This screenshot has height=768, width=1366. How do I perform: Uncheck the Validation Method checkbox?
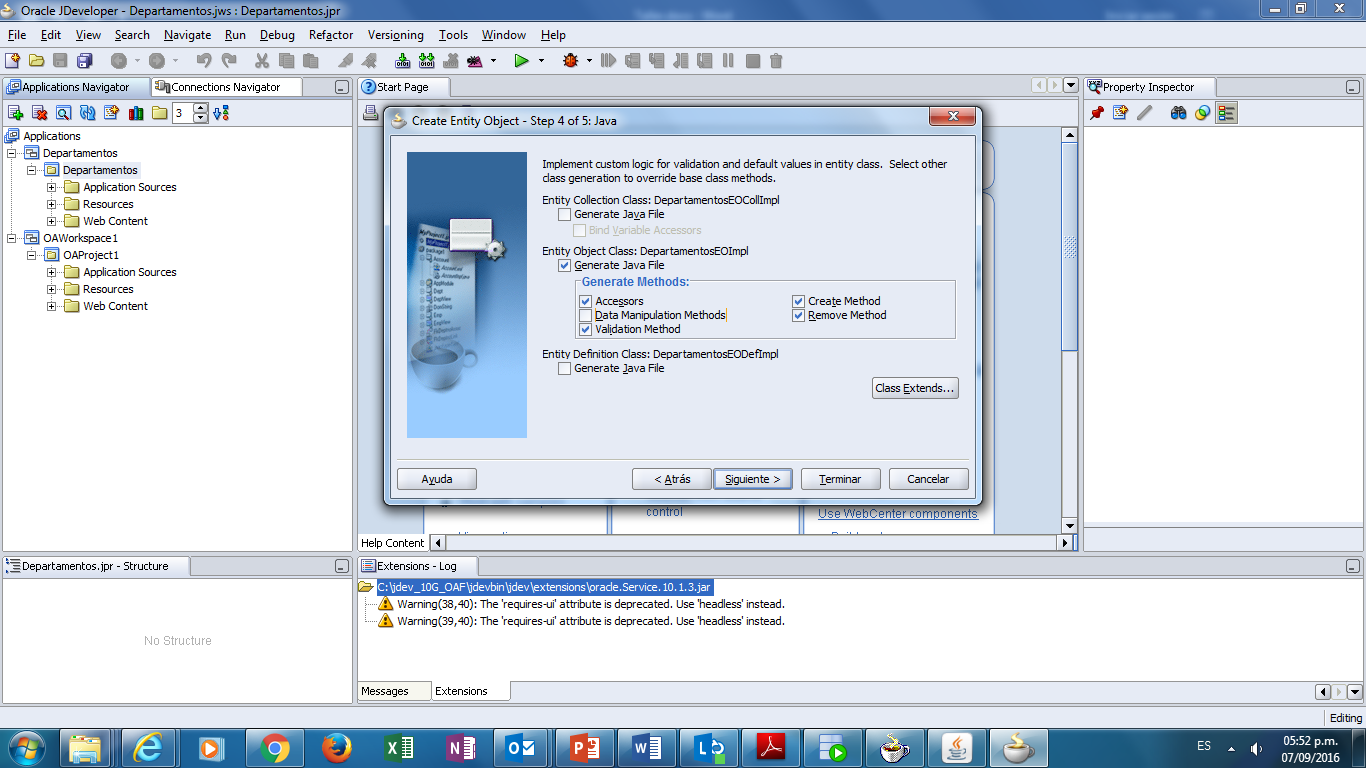(586, 329)
